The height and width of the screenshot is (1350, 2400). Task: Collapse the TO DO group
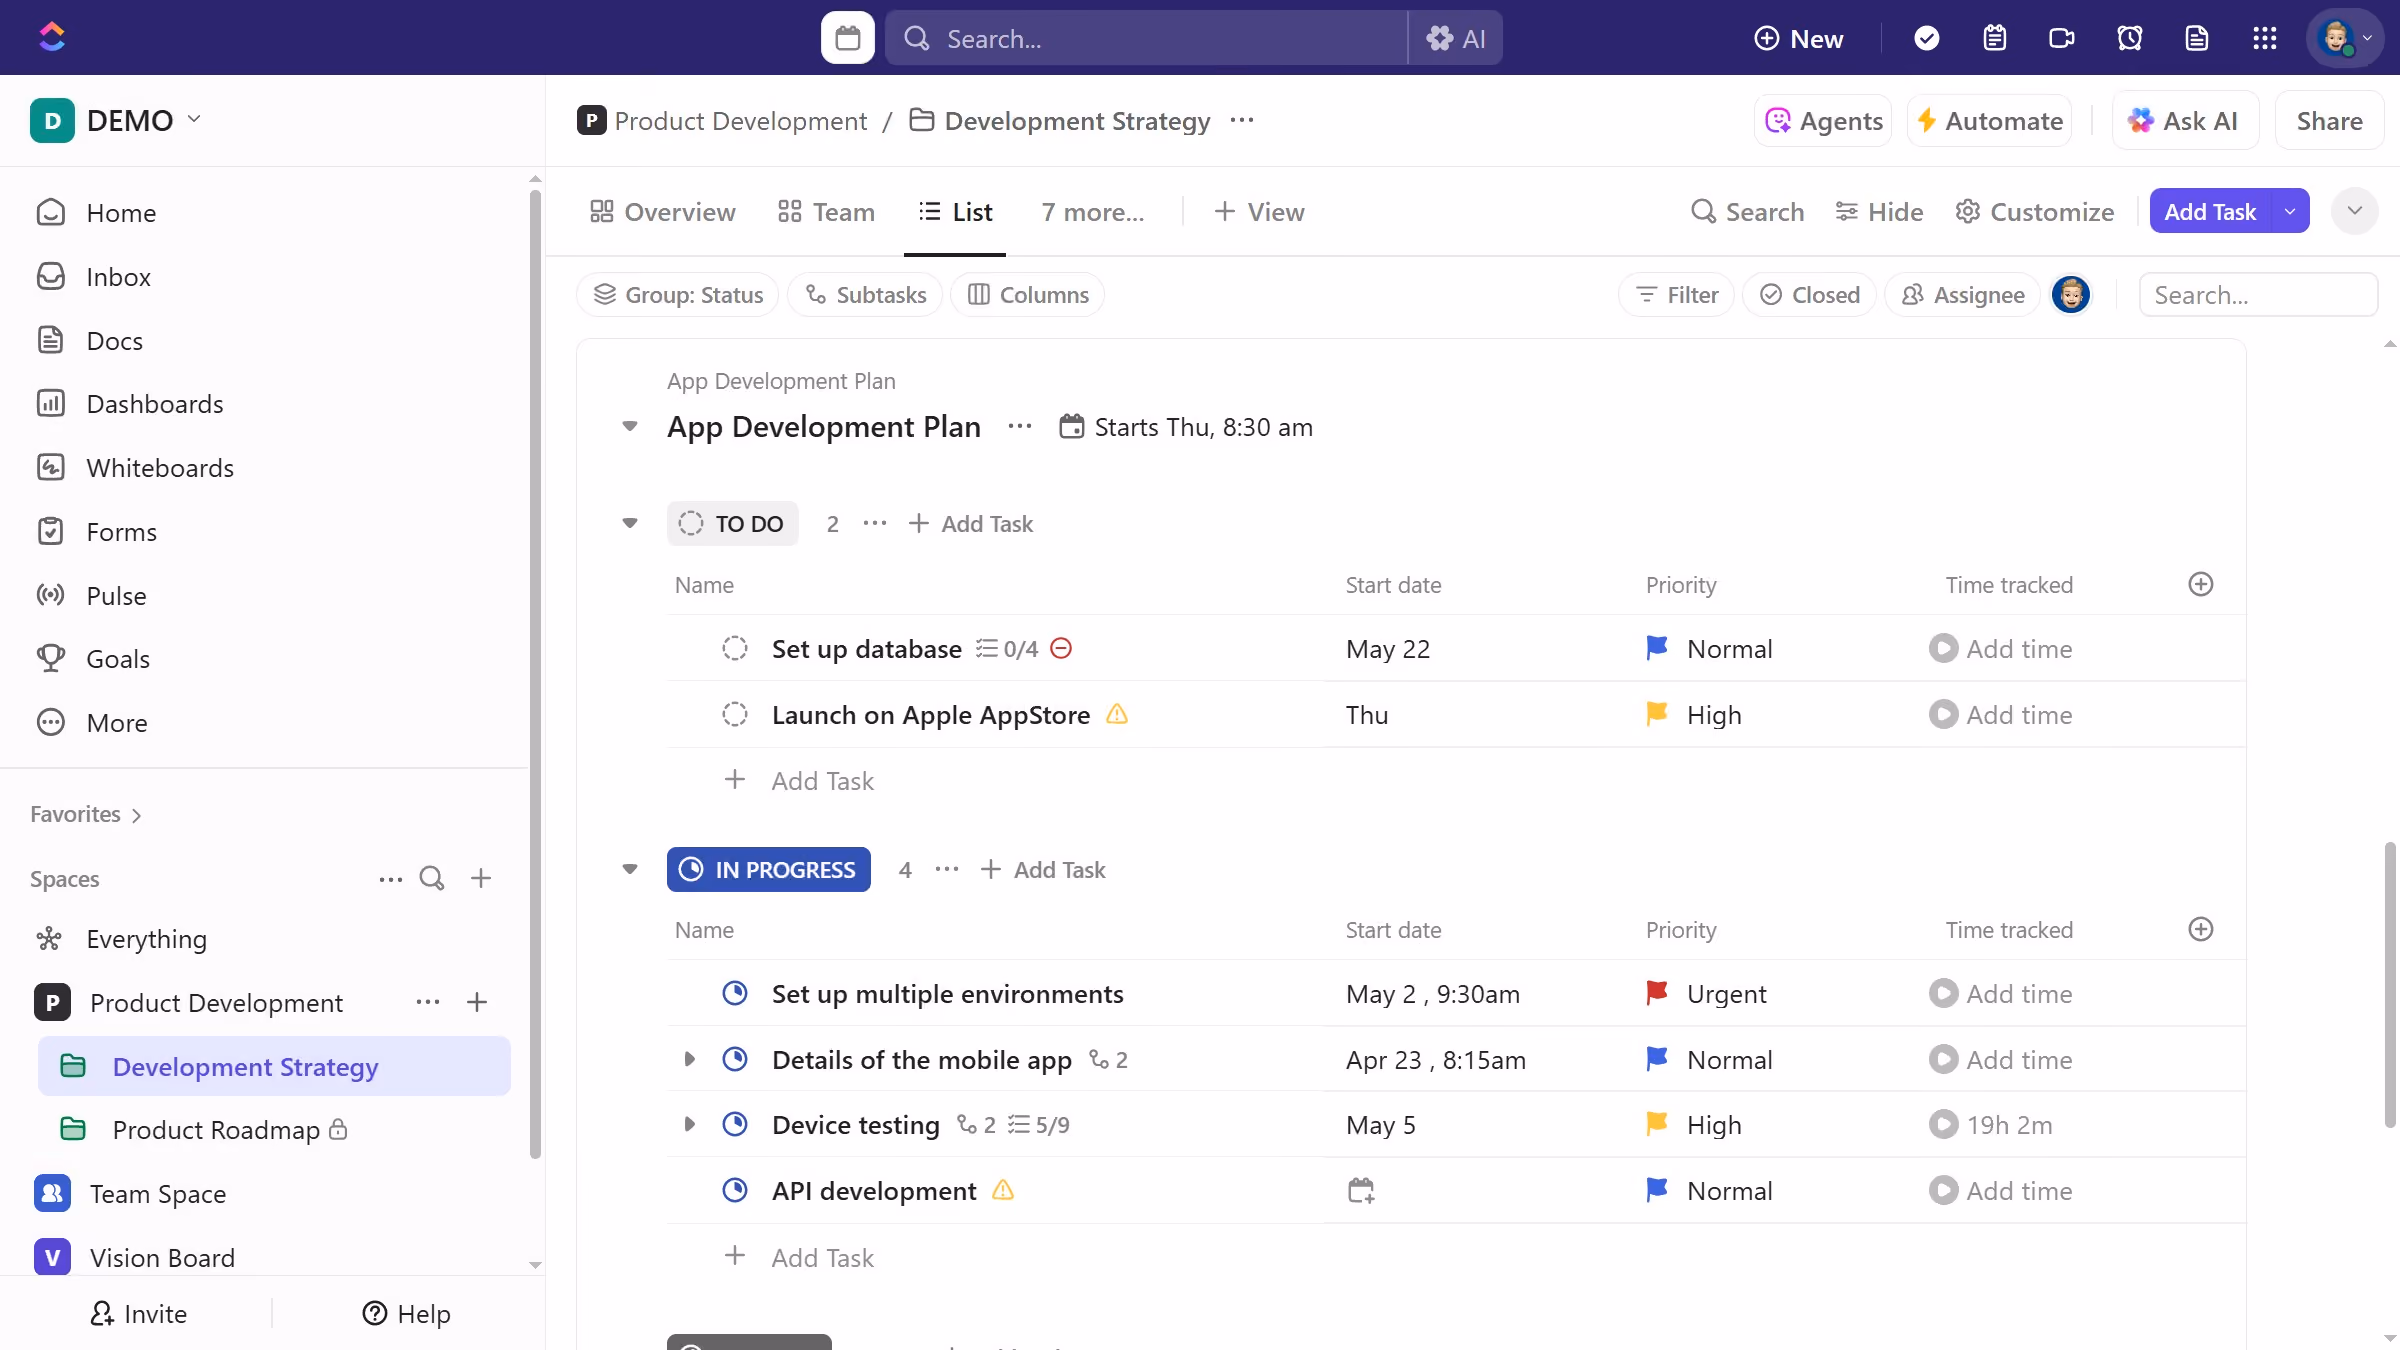[630, 523]
